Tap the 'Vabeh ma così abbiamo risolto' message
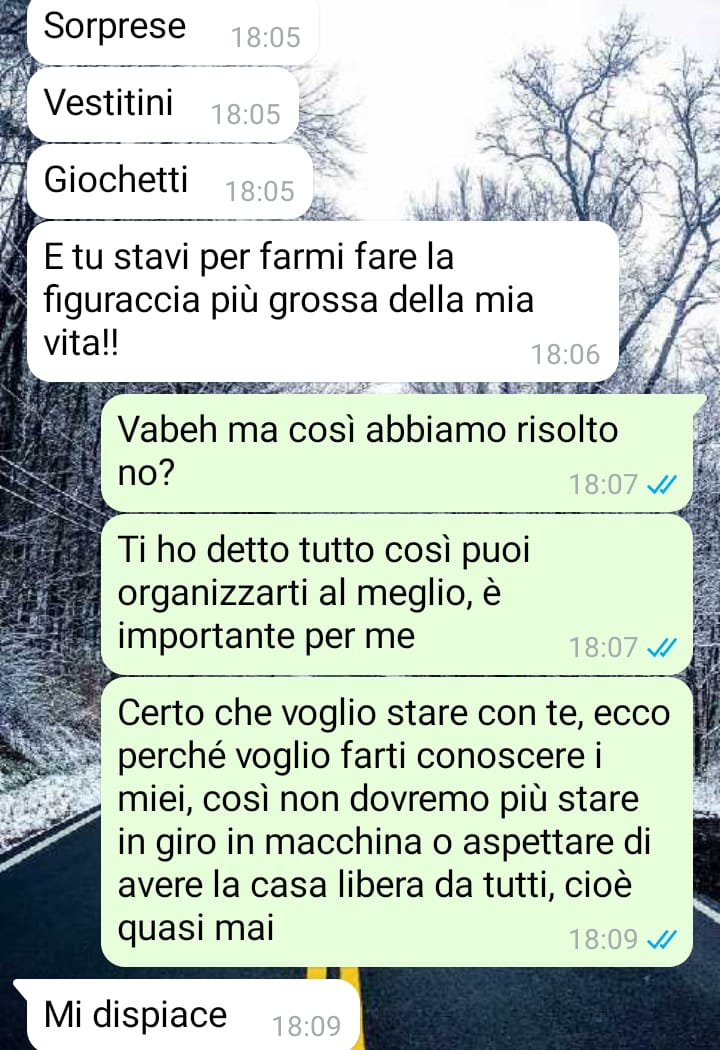 pos(397,453)
